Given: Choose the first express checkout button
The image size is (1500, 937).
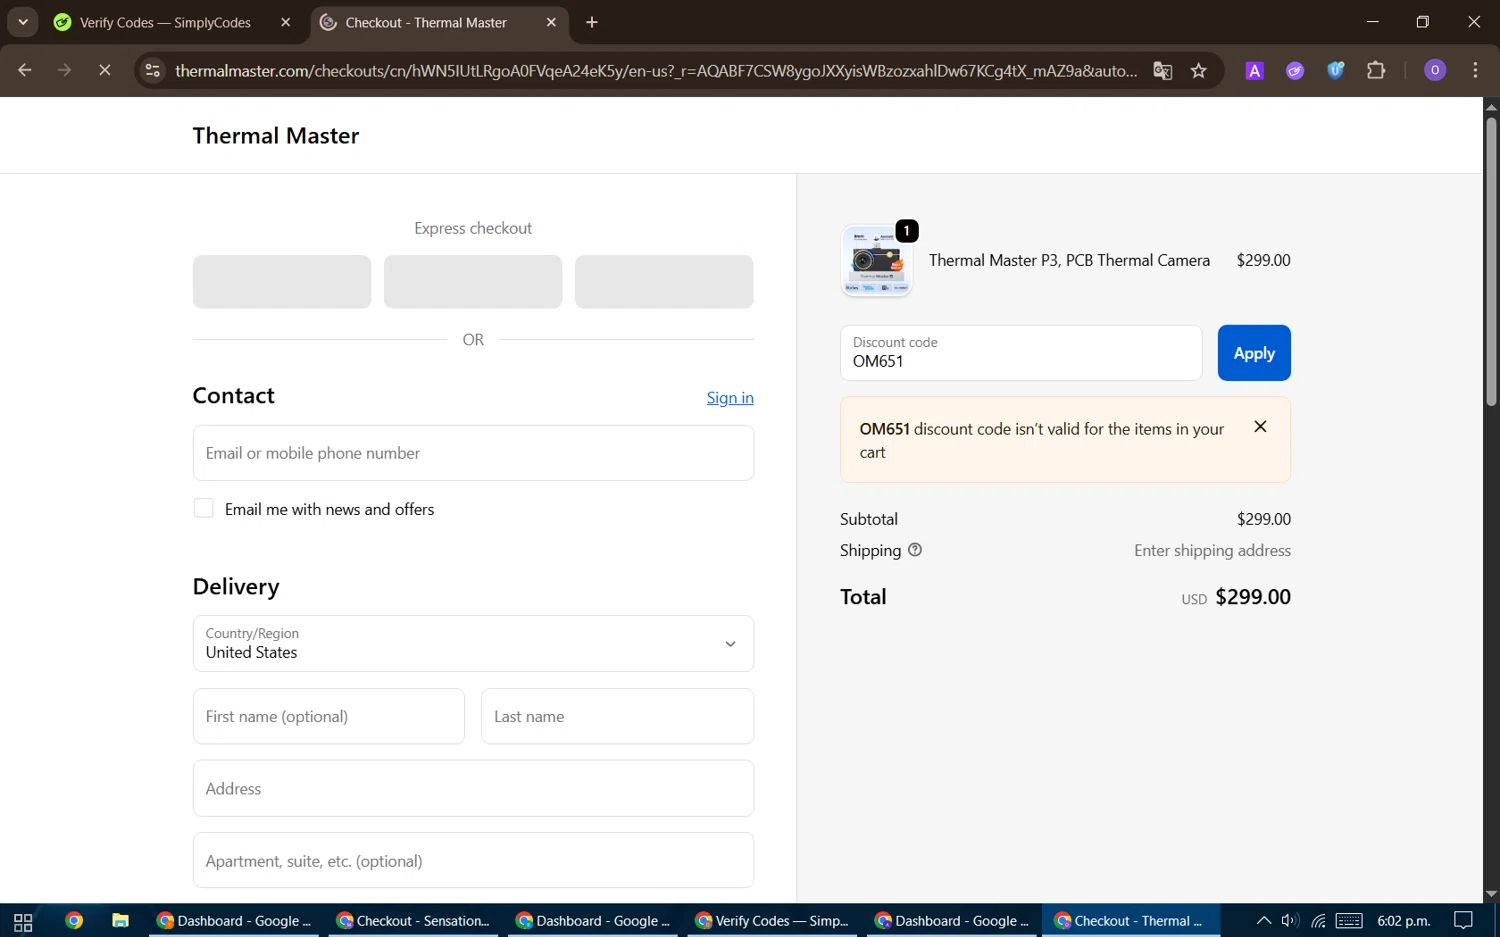Looking at the screenshot, I should [282, 281].
